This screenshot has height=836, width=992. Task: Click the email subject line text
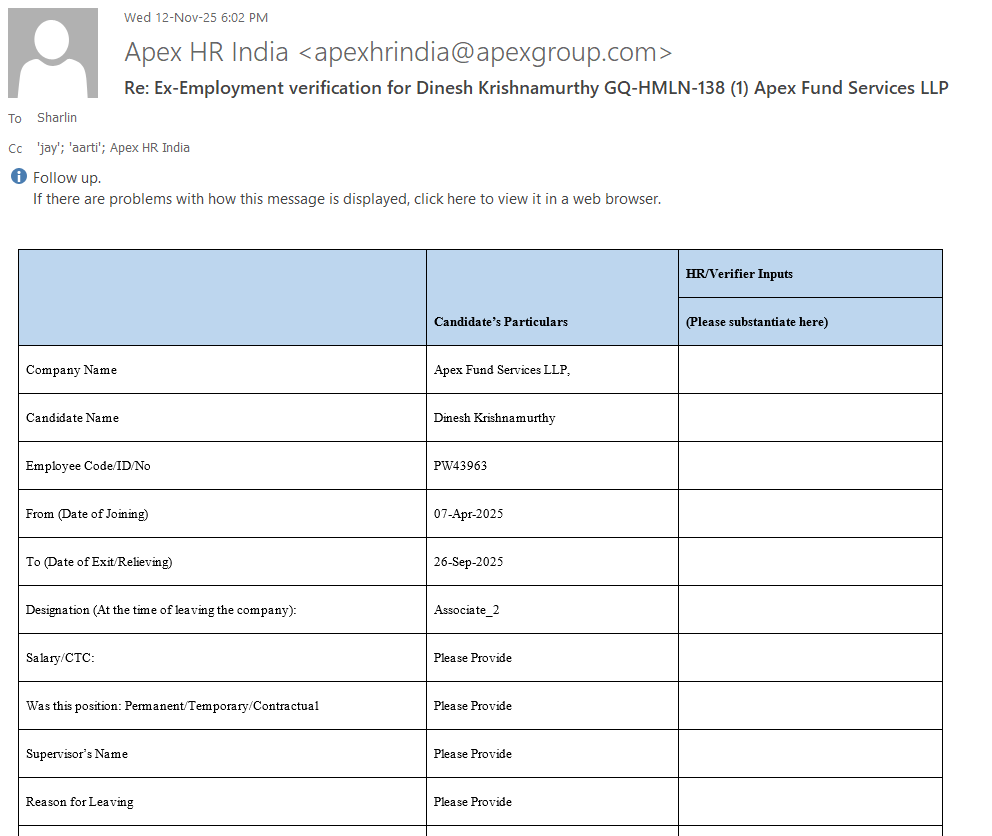(536, 88)
